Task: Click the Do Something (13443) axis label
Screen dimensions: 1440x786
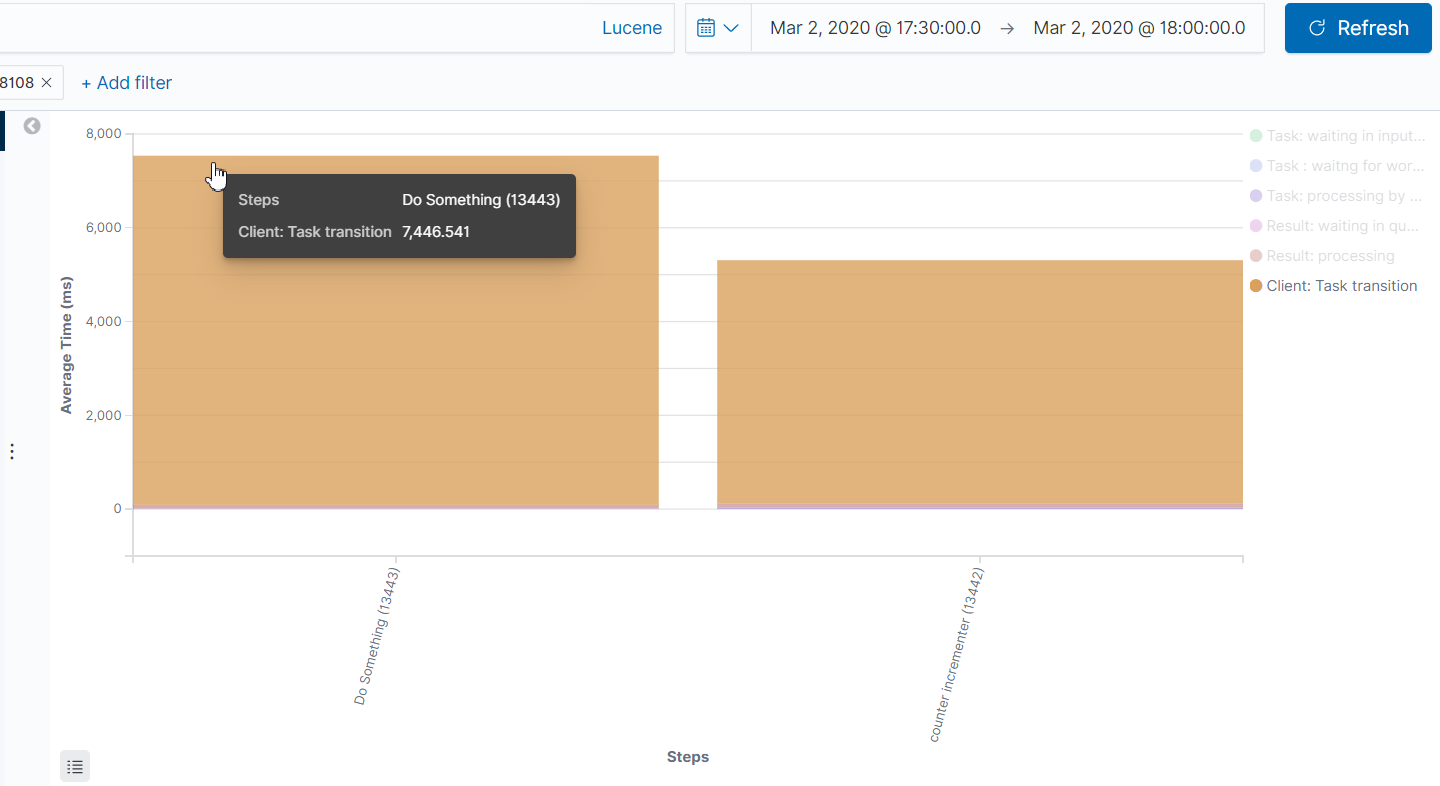Action: click(x=377, y=637)
